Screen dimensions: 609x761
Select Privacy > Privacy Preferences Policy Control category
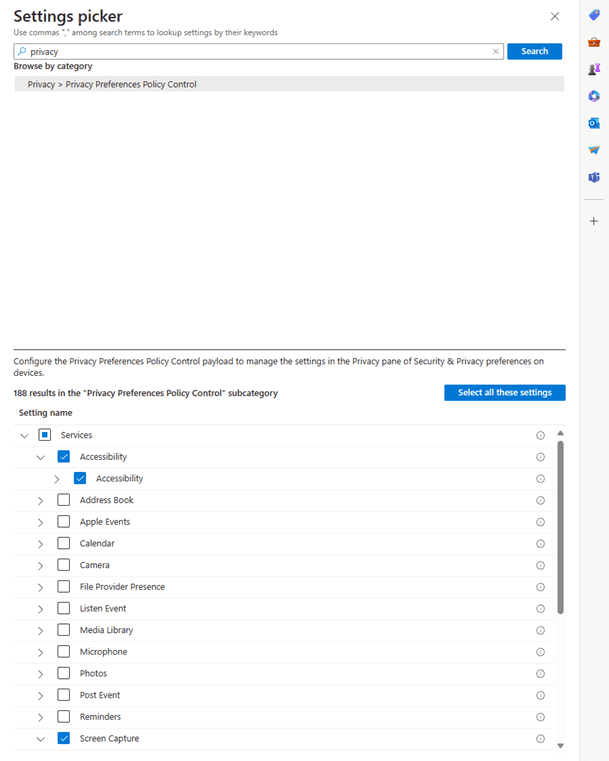coord(112,85)
